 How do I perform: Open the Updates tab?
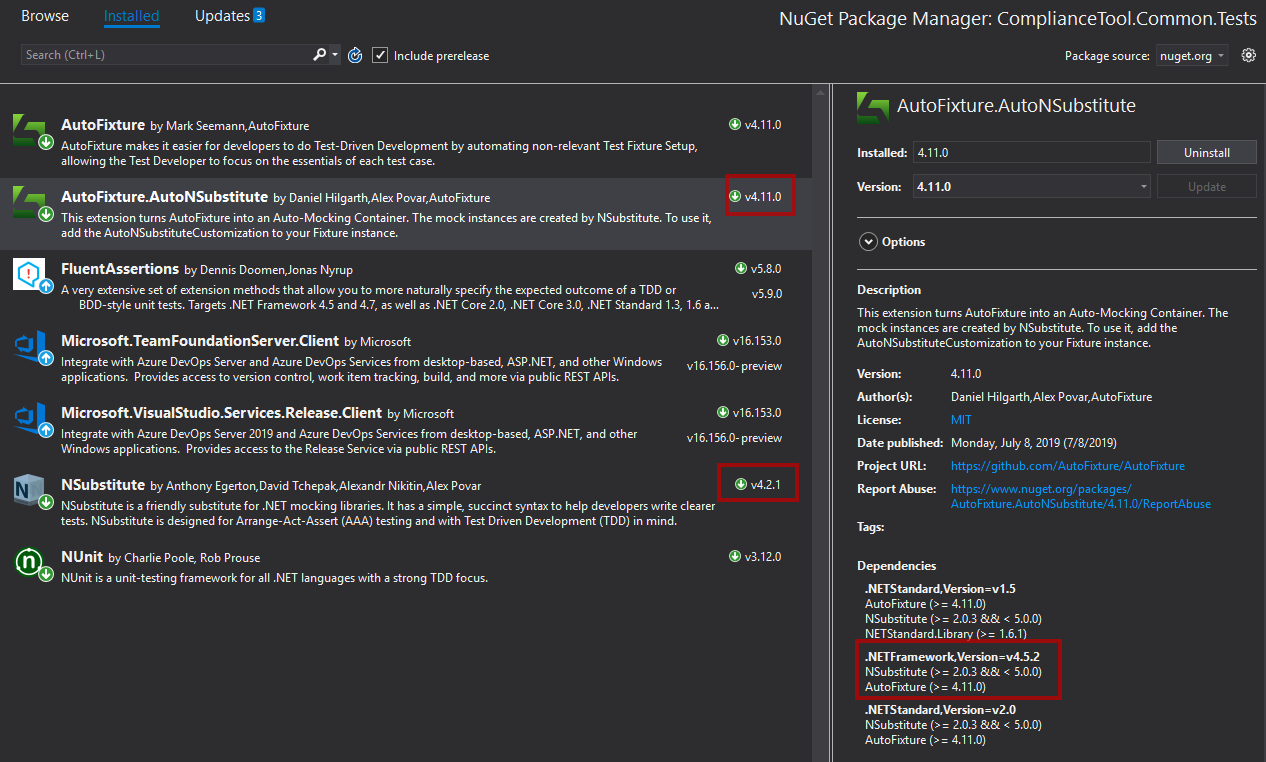point(218,15)
